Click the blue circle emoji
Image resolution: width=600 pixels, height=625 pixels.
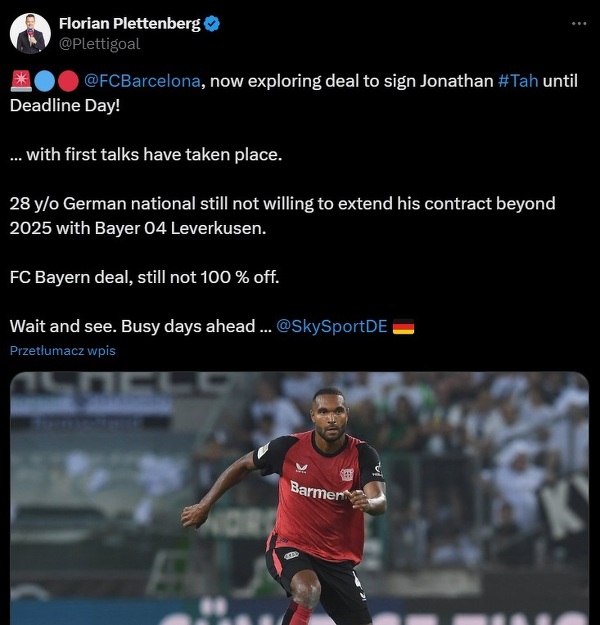tap(44, 81)
